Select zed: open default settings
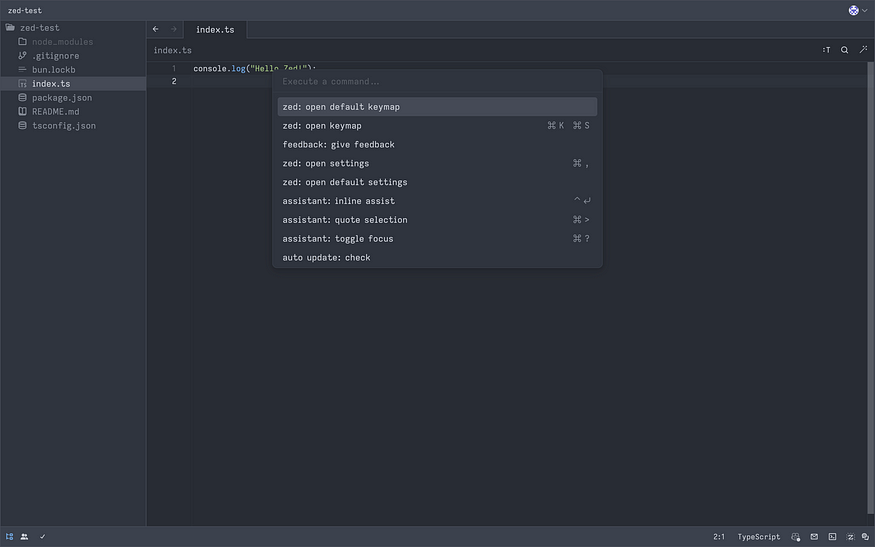 437,182
